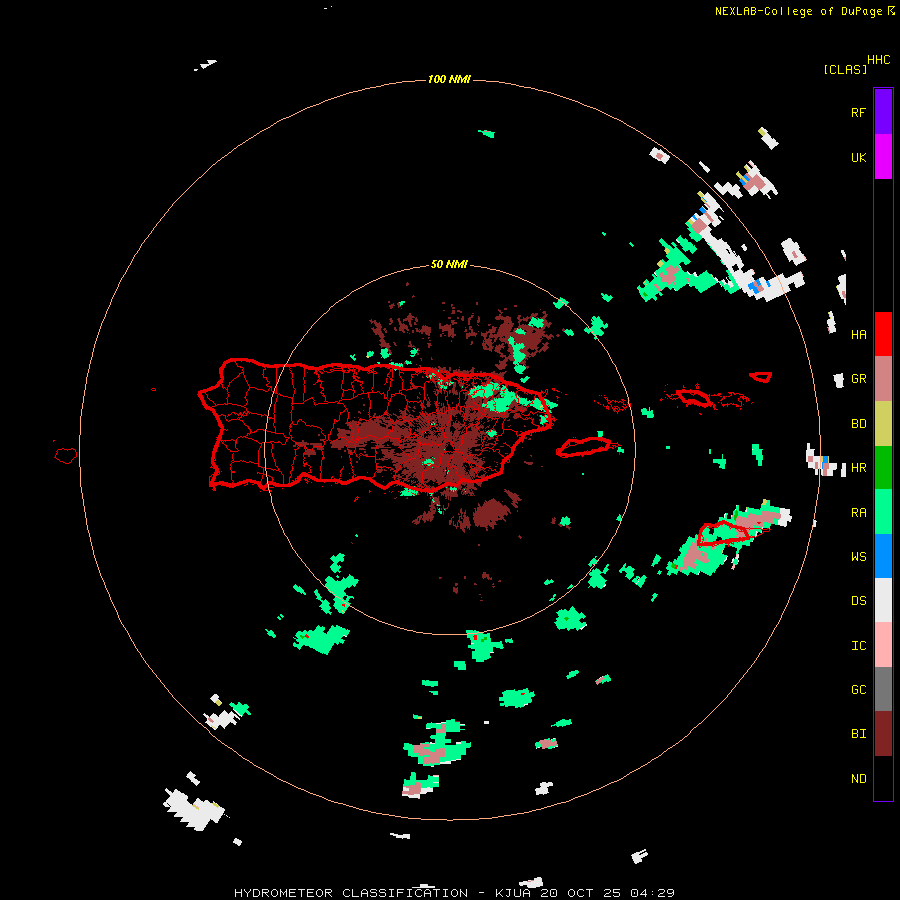Click the UK legend label
Viewport: 900px width, 900px height.
[x=858, y=157]
